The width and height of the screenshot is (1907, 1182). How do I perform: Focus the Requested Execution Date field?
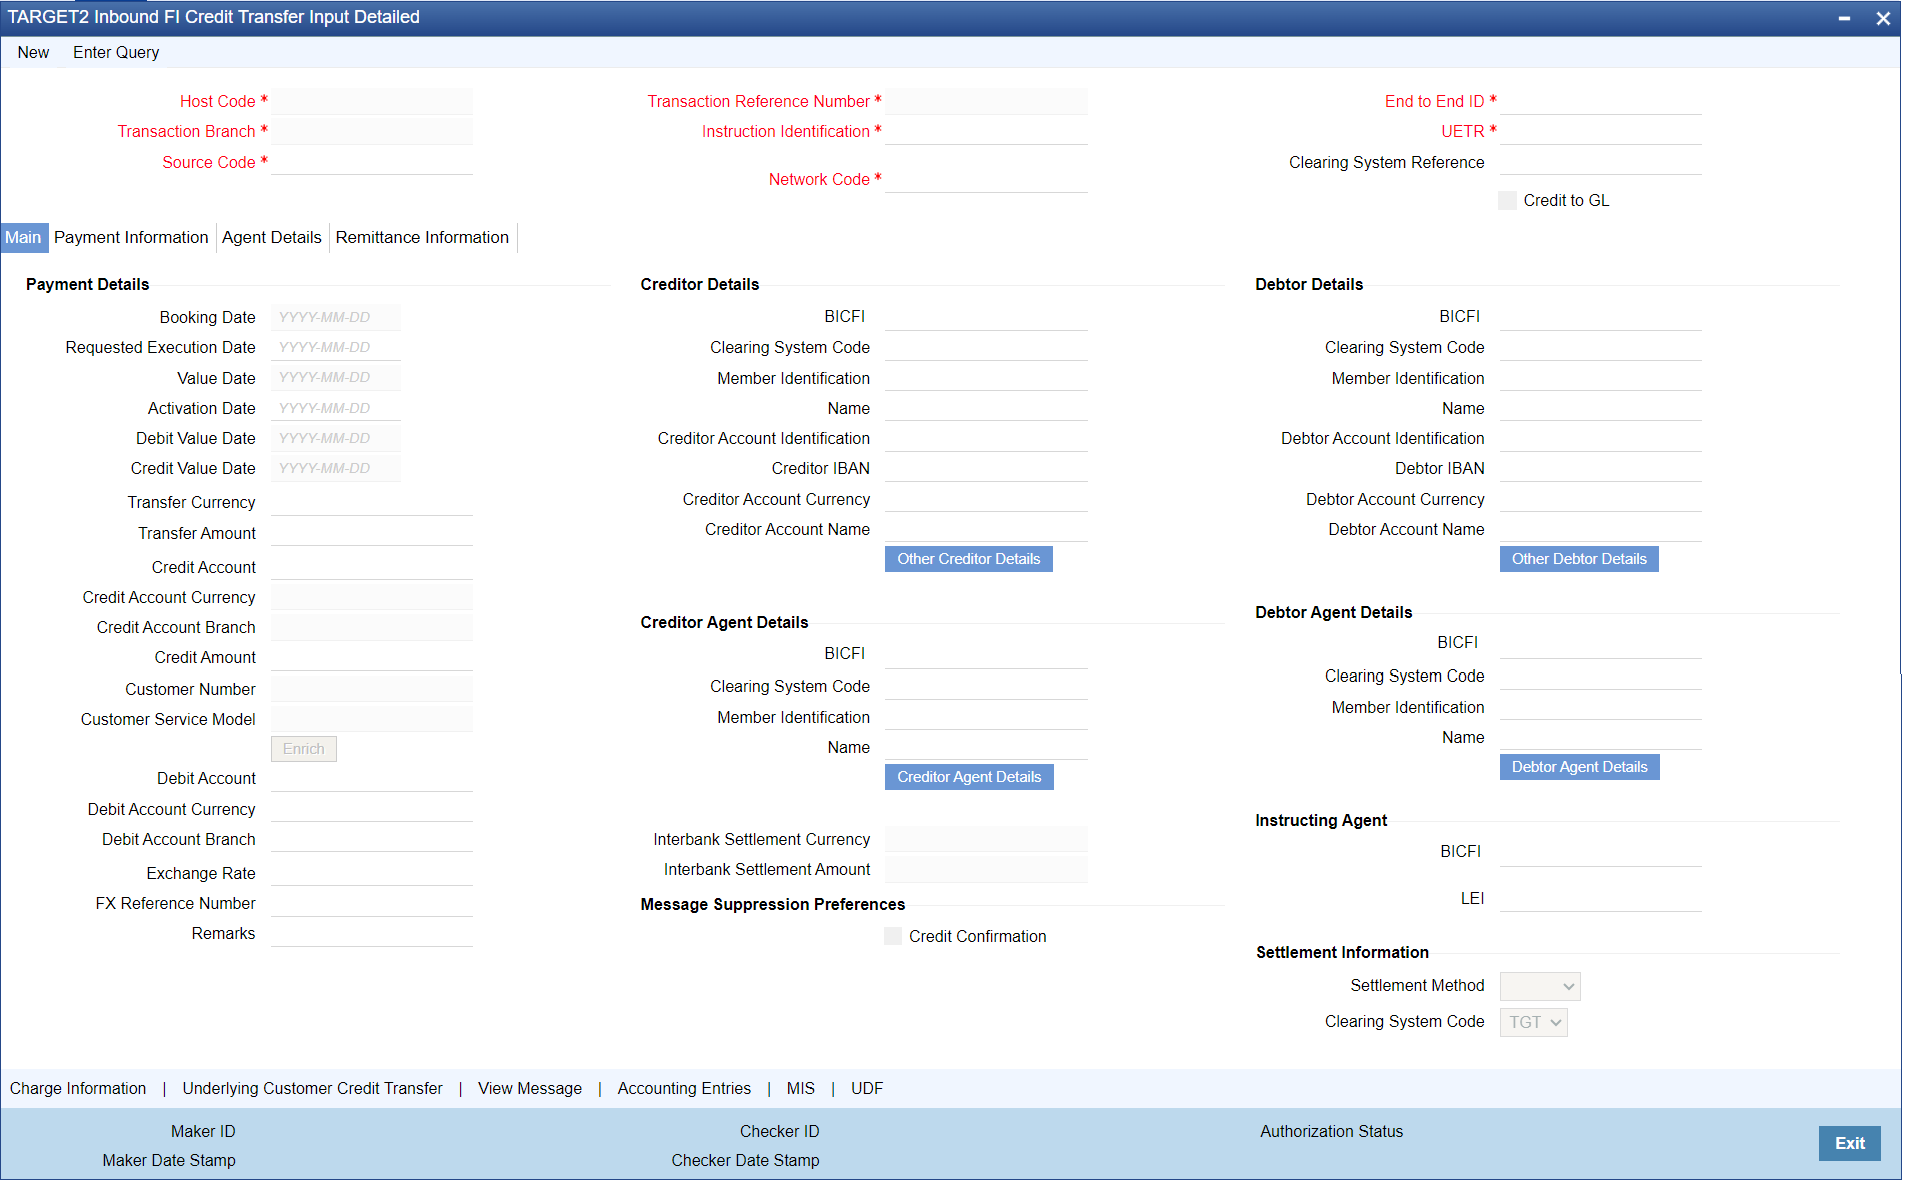pos(336,347)
